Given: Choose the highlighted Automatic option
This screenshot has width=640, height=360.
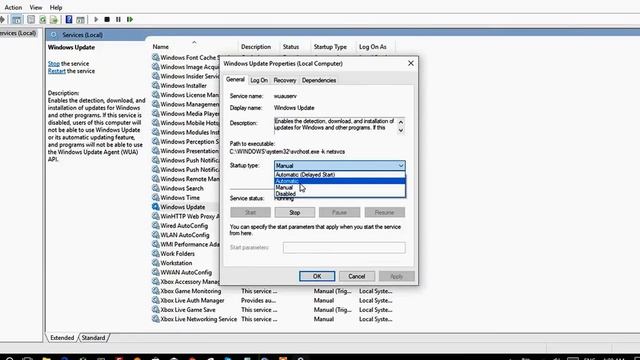Looking at the screenshot, I should point(340,181).
